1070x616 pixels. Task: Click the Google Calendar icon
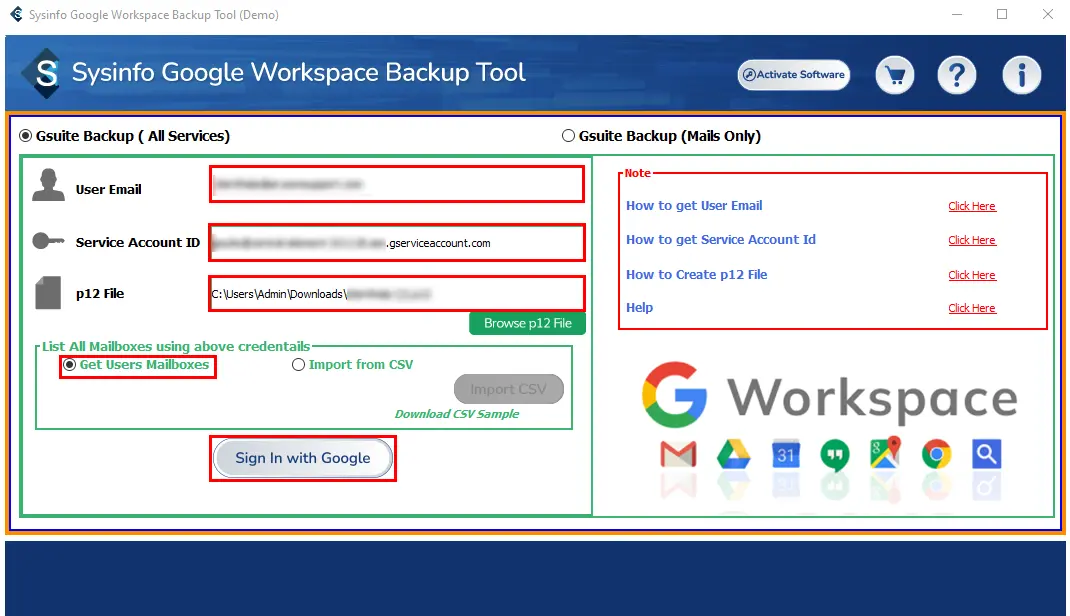[x=785, y=455]
